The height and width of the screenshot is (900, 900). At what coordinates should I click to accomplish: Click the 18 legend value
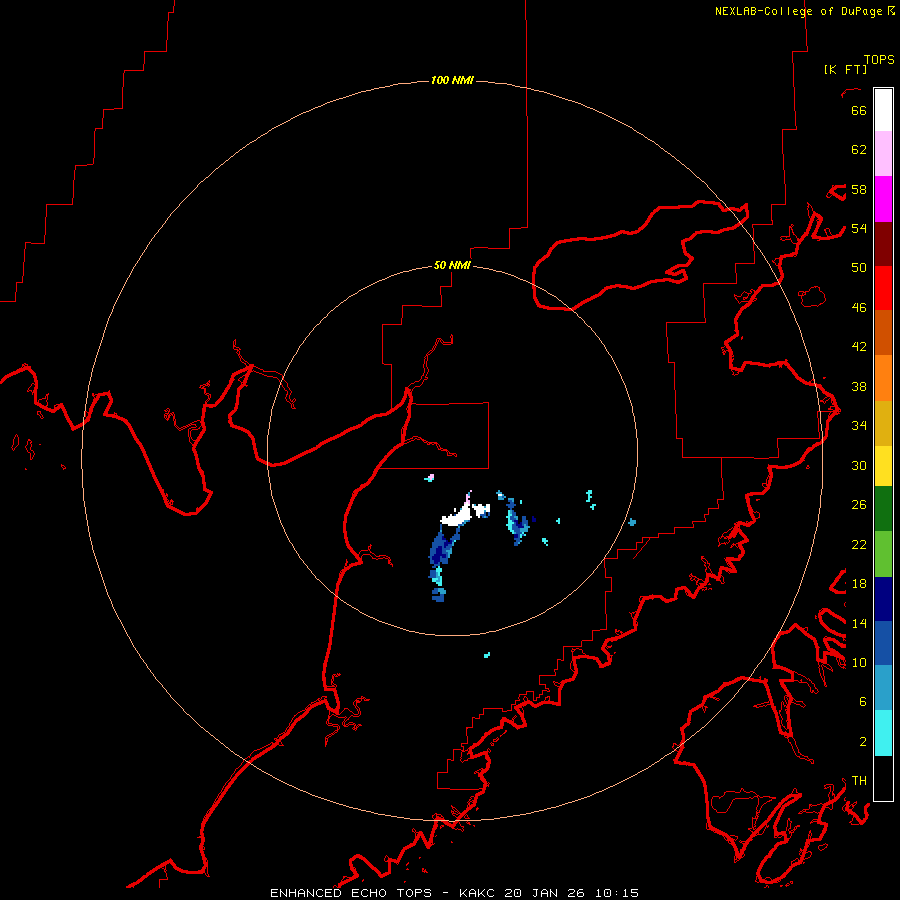859,584
